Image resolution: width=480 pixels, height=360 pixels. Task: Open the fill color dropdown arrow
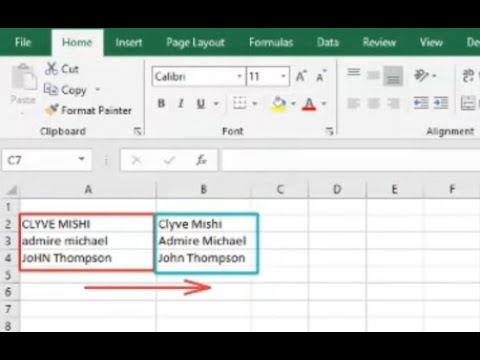tap(293, 104)
